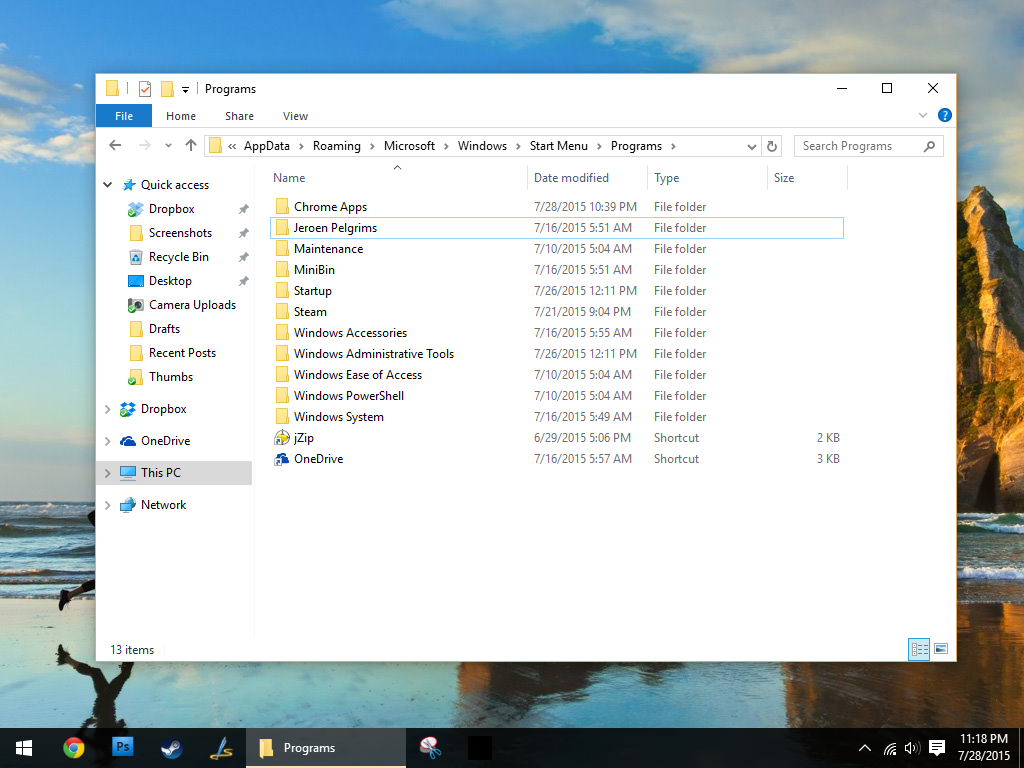1024x768 pixels.
Task: Refresh the Programs folder
Action: pos(771,146)
